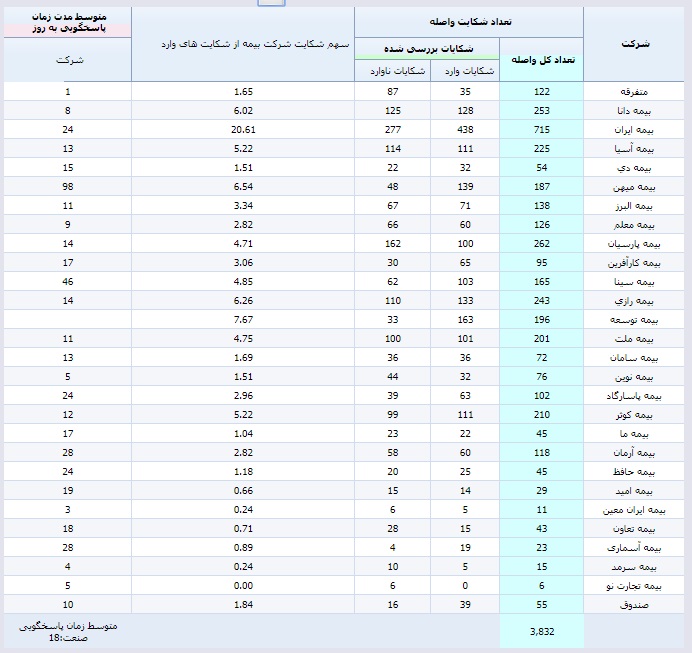Select the 'شکایات بررسی شده' group header

point(427,48)
